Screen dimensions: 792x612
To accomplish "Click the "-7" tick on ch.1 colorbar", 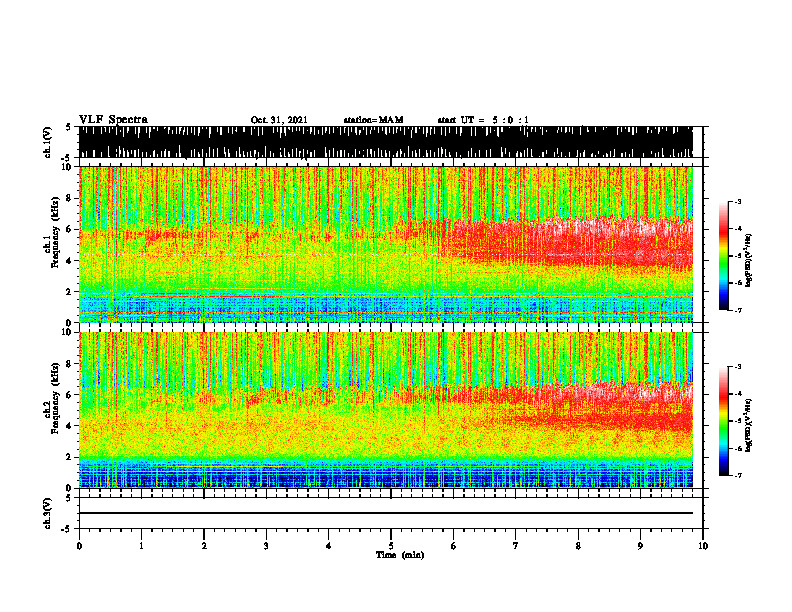I will click(738, 310).
